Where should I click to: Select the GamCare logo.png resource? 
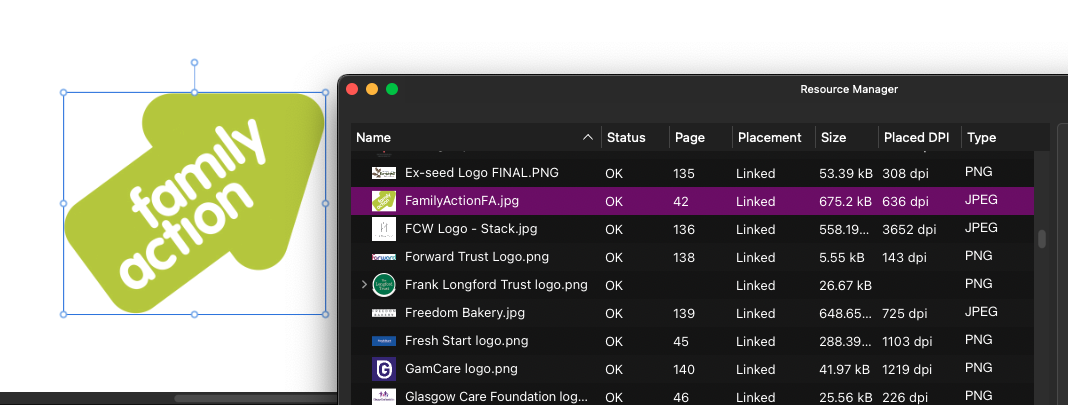pyautogui.click(x=692, y=369)
